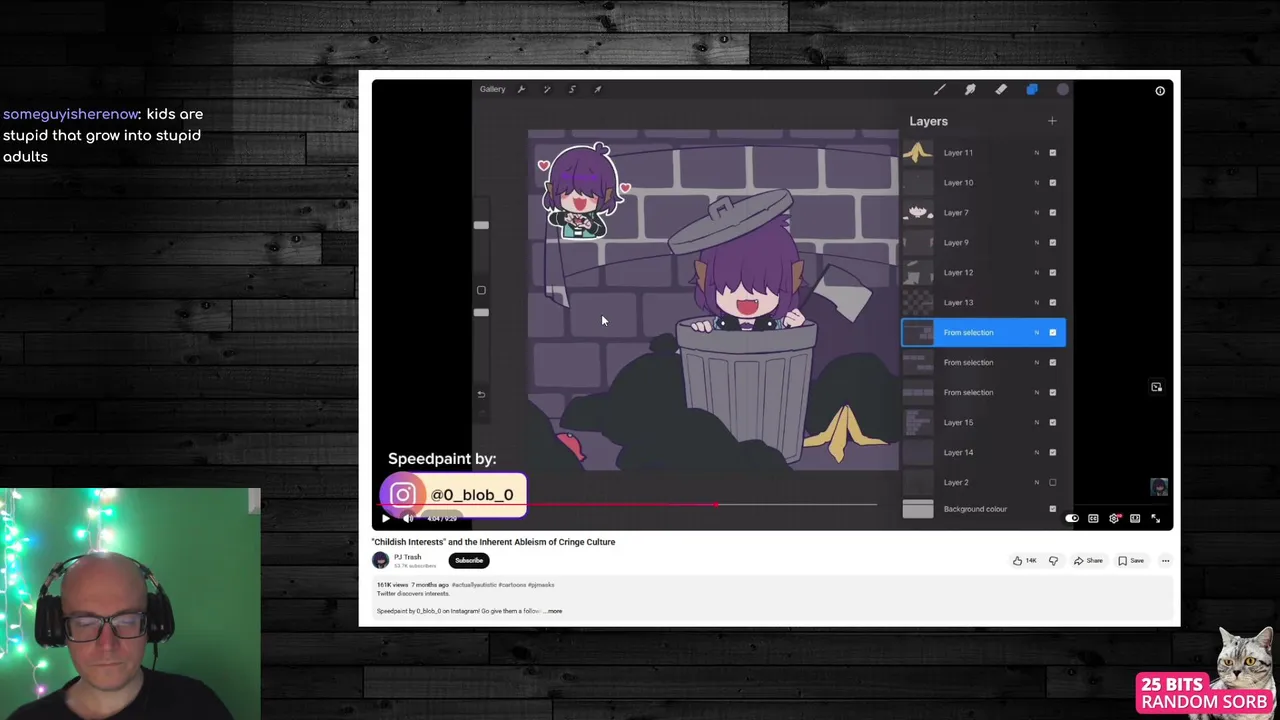Select Layer 11 row in Layers panel
Screen dimensions: 1280x720
(983, 153)
